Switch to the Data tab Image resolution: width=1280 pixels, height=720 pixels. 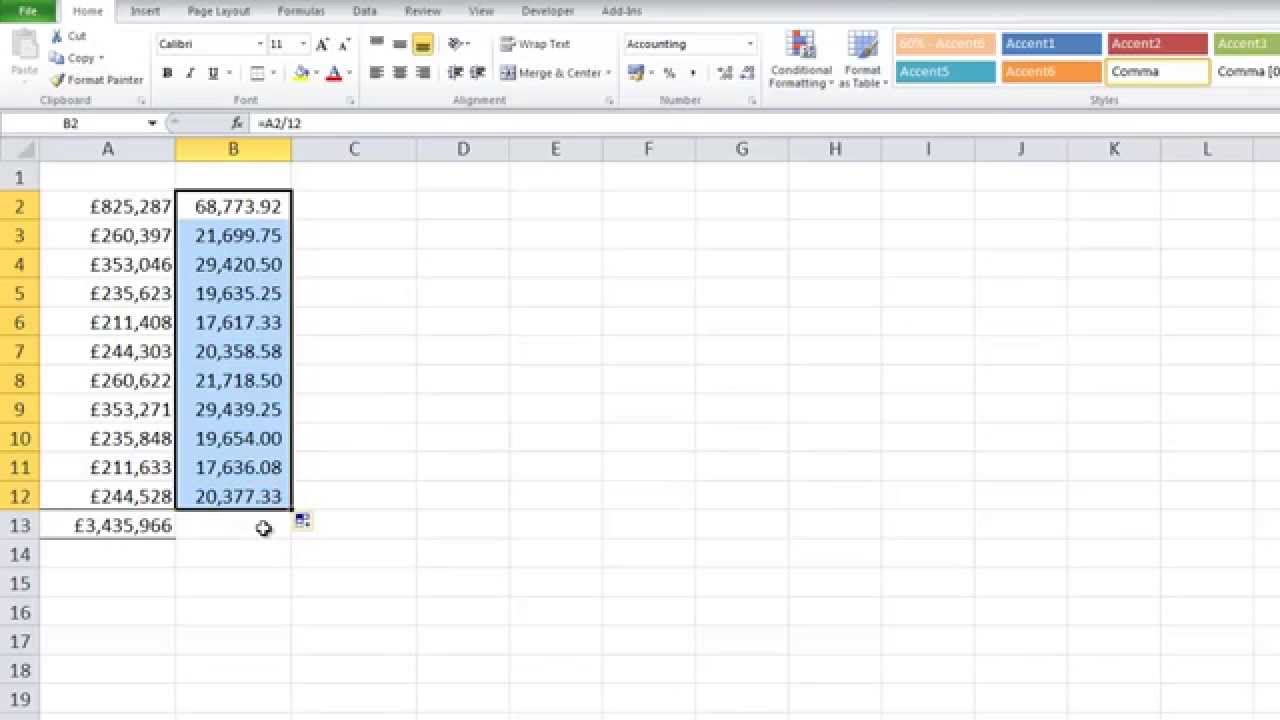(x=365, y=11)
